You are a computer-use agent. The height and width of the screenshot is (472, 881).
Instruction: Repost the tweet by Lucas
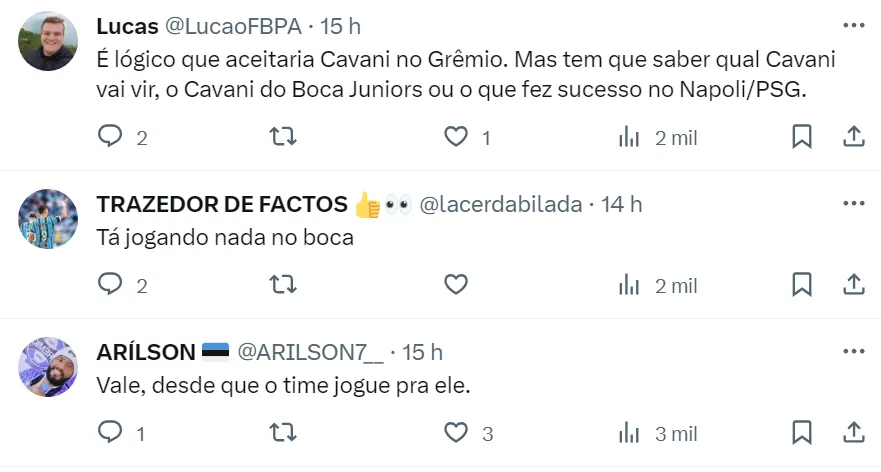click(284, 137)
